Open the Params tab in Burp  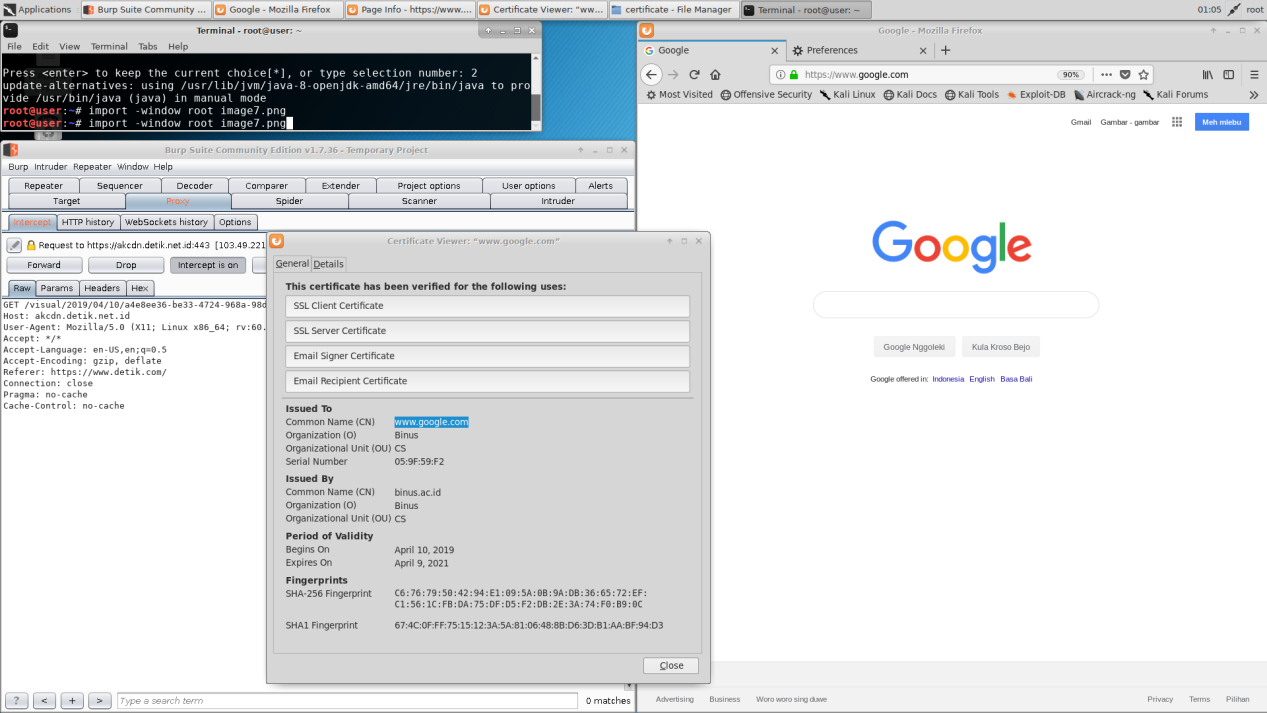point(57,288)
